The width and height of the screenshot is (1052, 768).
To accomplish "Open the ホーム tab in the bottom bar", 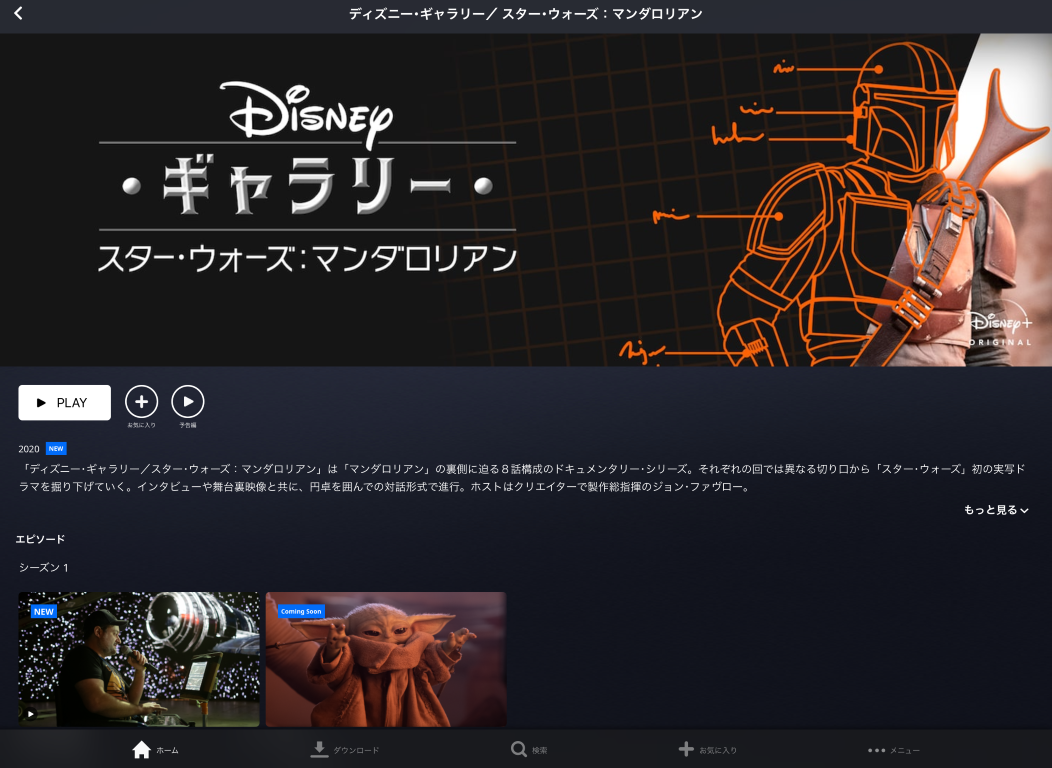I will tap(155, 749).
